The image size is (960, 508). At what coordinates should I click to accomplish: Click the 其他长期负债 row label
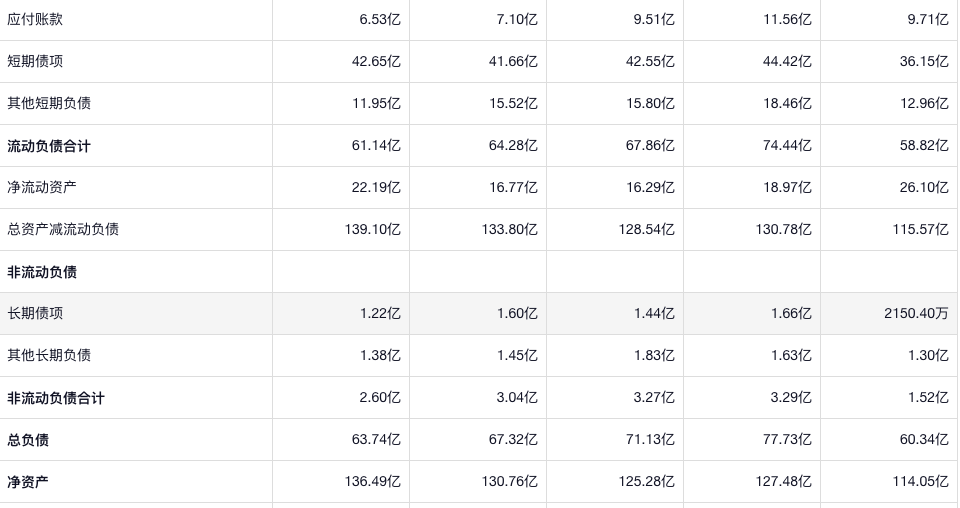(x=49, y=355)
